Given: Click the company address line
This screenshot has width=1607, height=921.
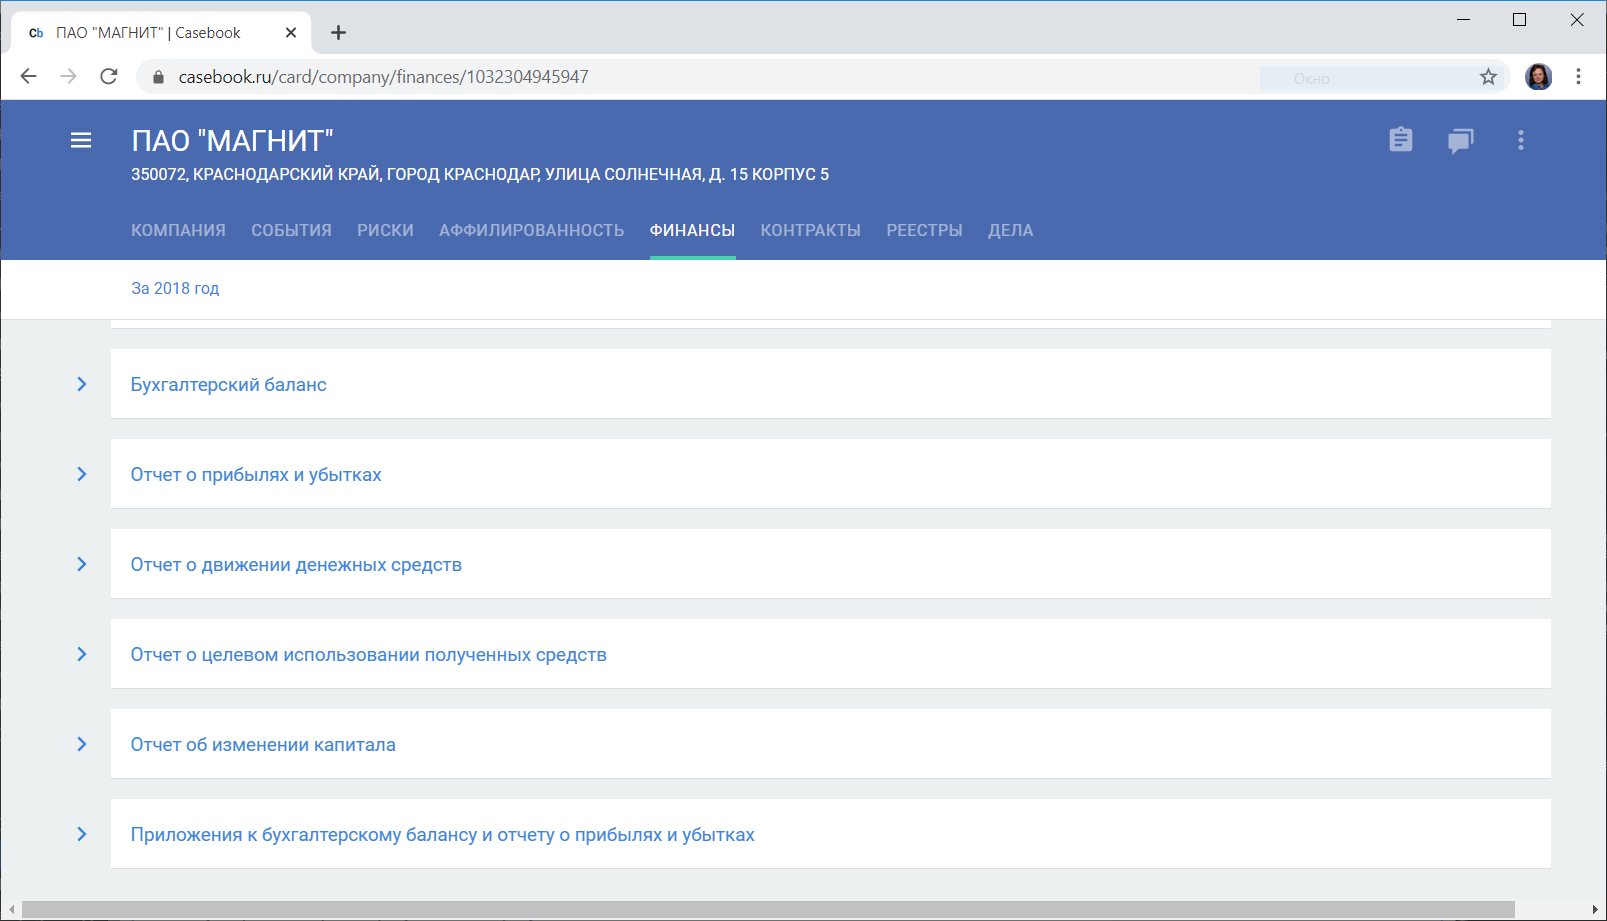Looking at the screenshot, I should (x=480, y=175).
